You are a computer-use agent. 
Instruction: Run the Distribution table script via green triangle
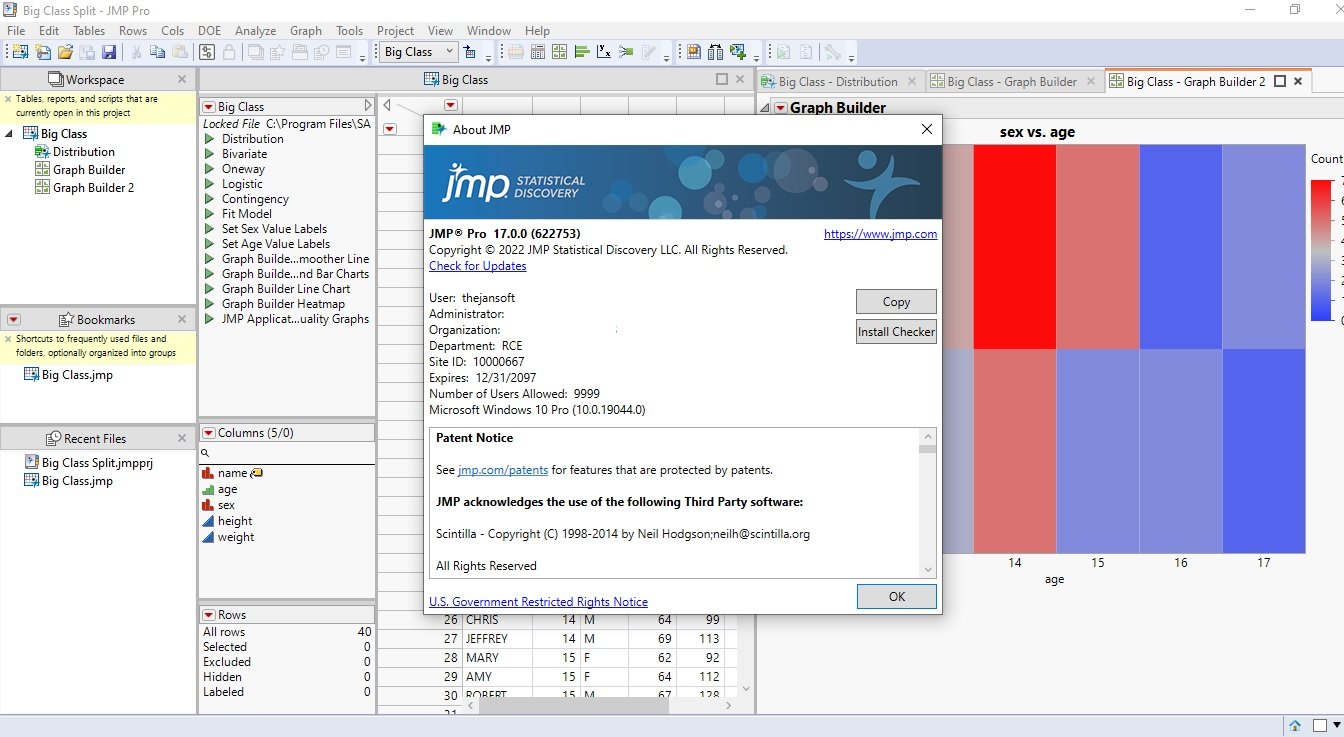pyautogui.click(x=210, y=139)
